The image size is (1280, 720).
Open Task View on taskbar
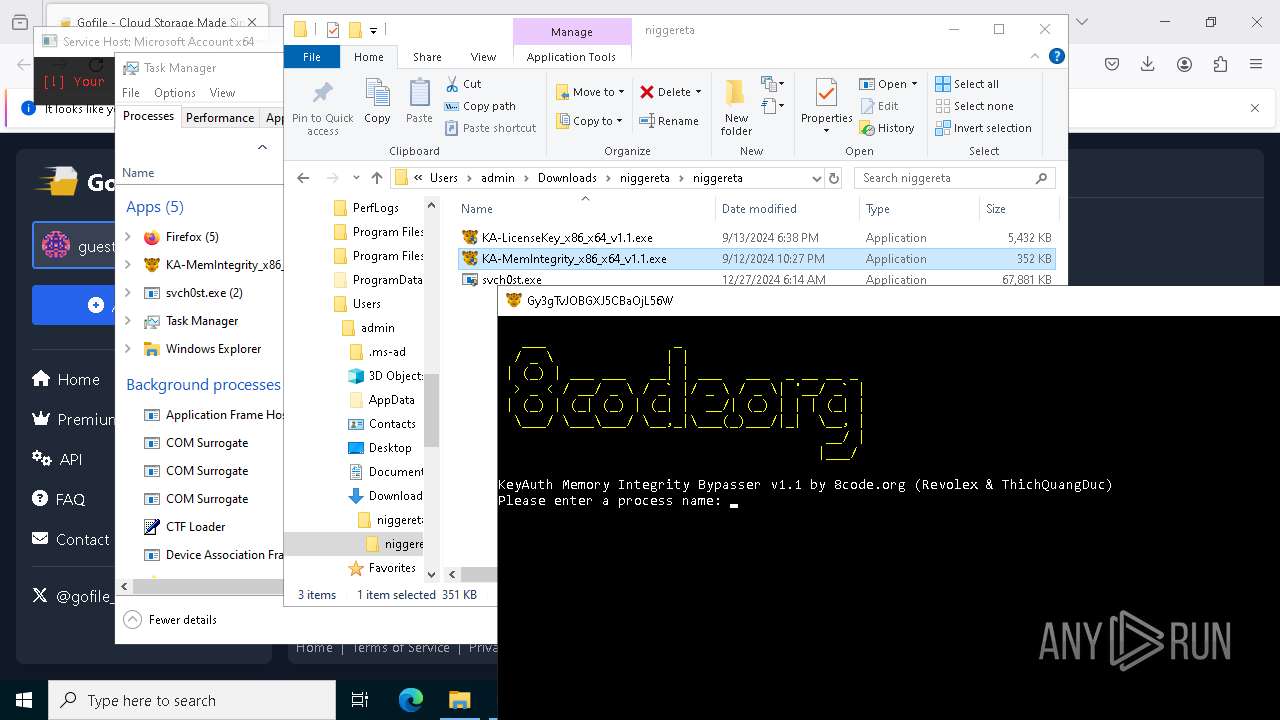[x=360, y=700]
